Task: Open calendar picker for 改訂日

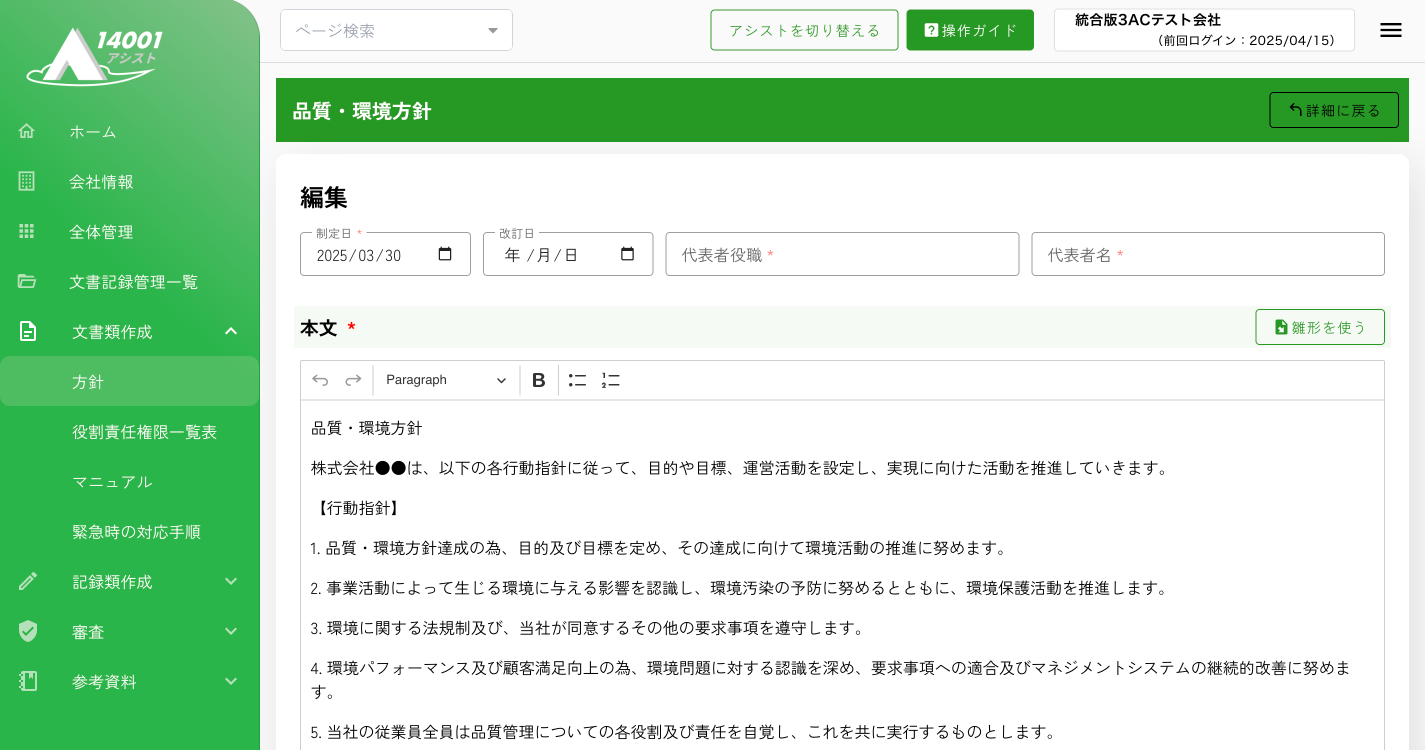Action: click(628, 254)
